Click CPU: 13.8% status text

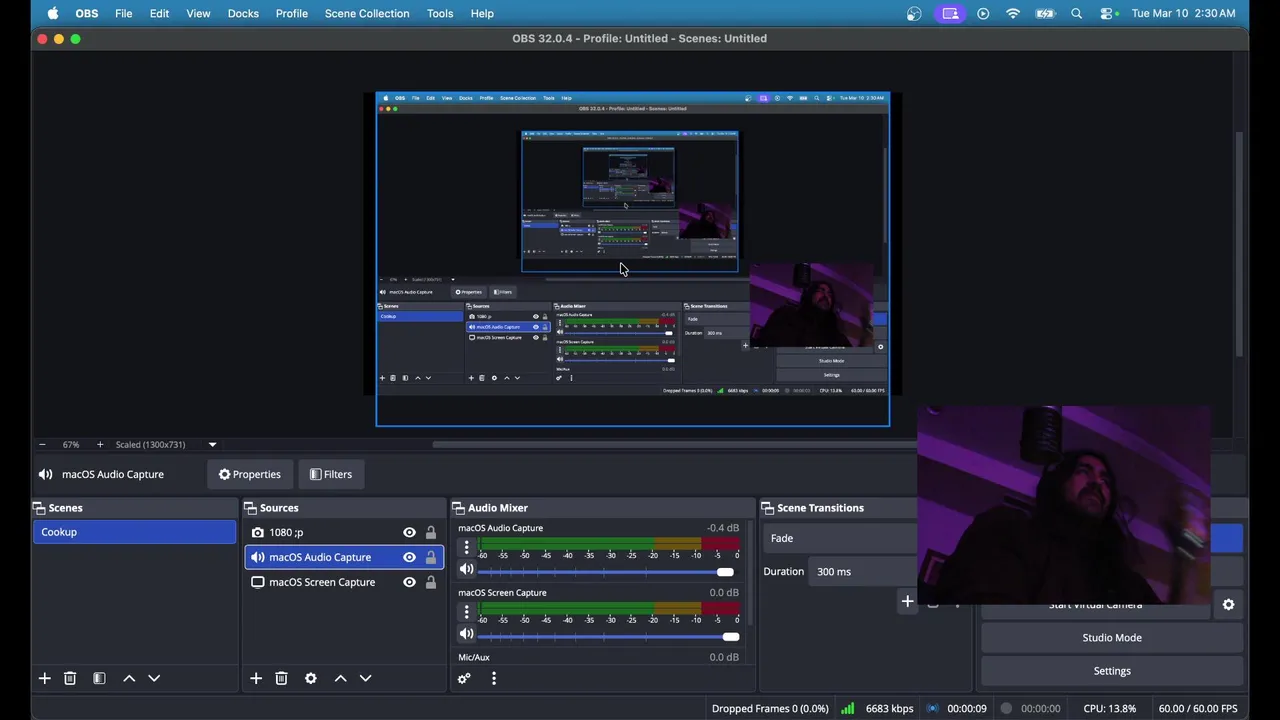[1109, 708]
